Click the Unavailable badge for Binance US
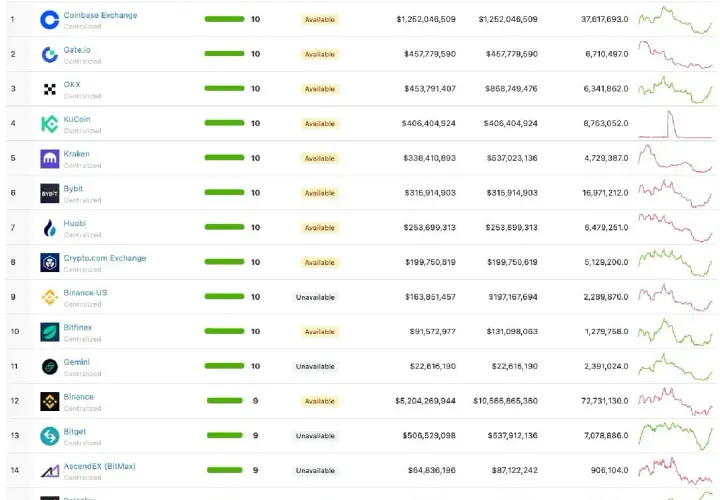Screen dimensions: 720x500 coord(315,297)
